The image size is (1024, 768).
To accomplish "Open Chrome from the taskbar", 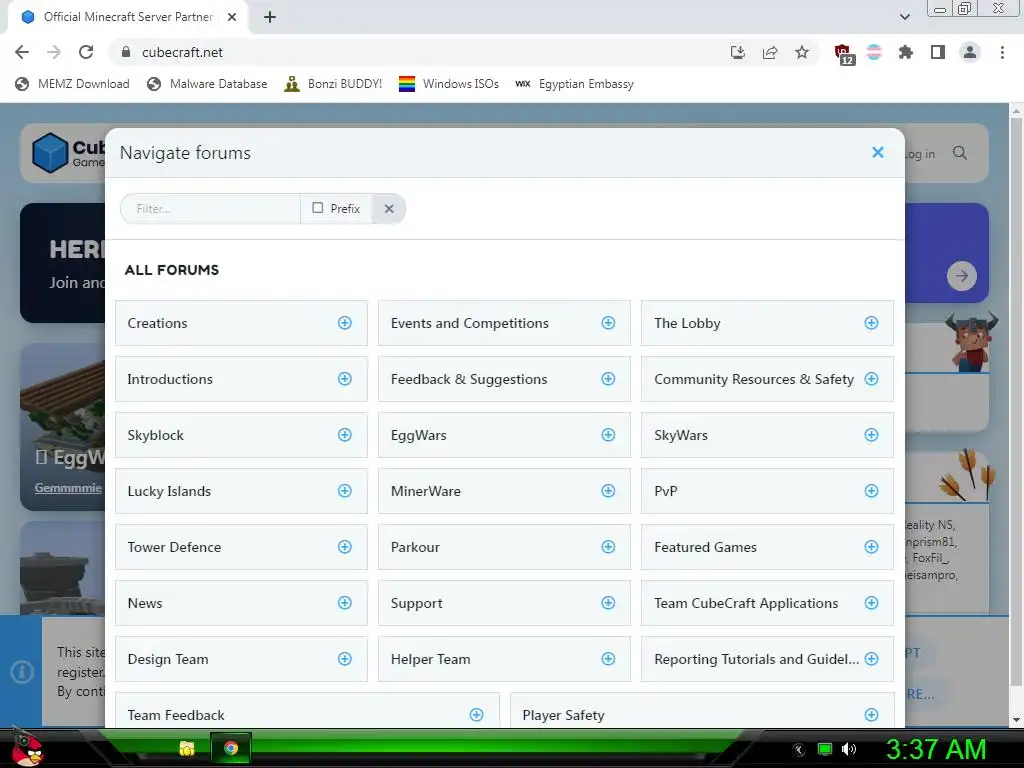I will coord(231,748).
